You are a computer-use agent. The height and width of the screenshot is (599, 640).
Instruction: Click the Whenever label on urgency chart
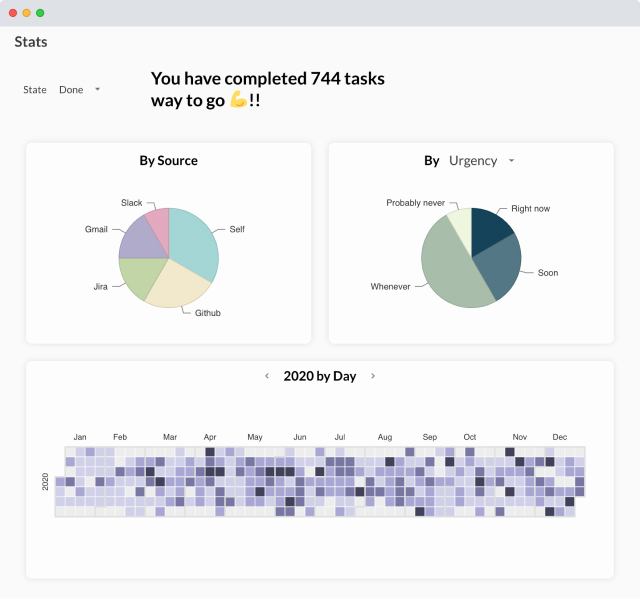pyautogui.click(x=390, y=287)
